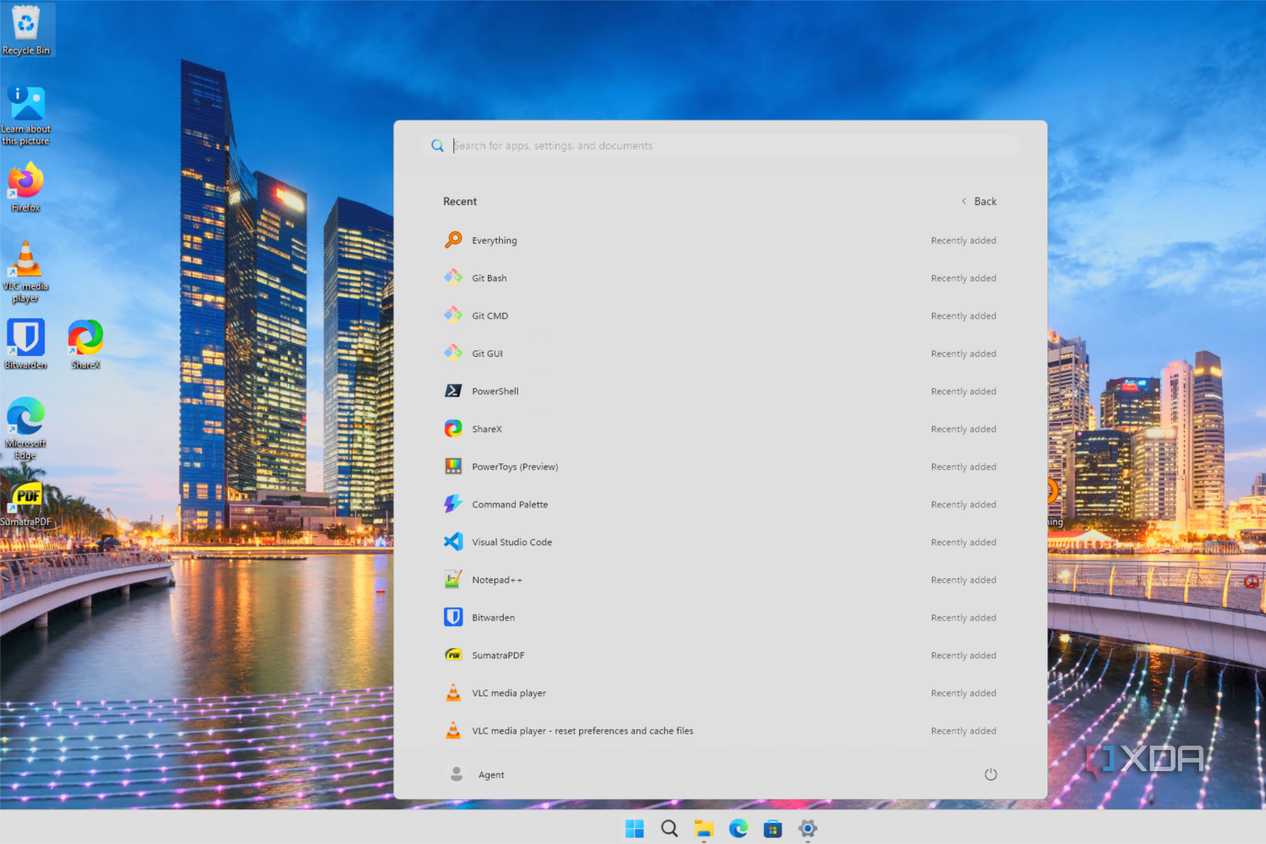
Task: Launch Git Bash from its icon
Action: coord(453,278)
